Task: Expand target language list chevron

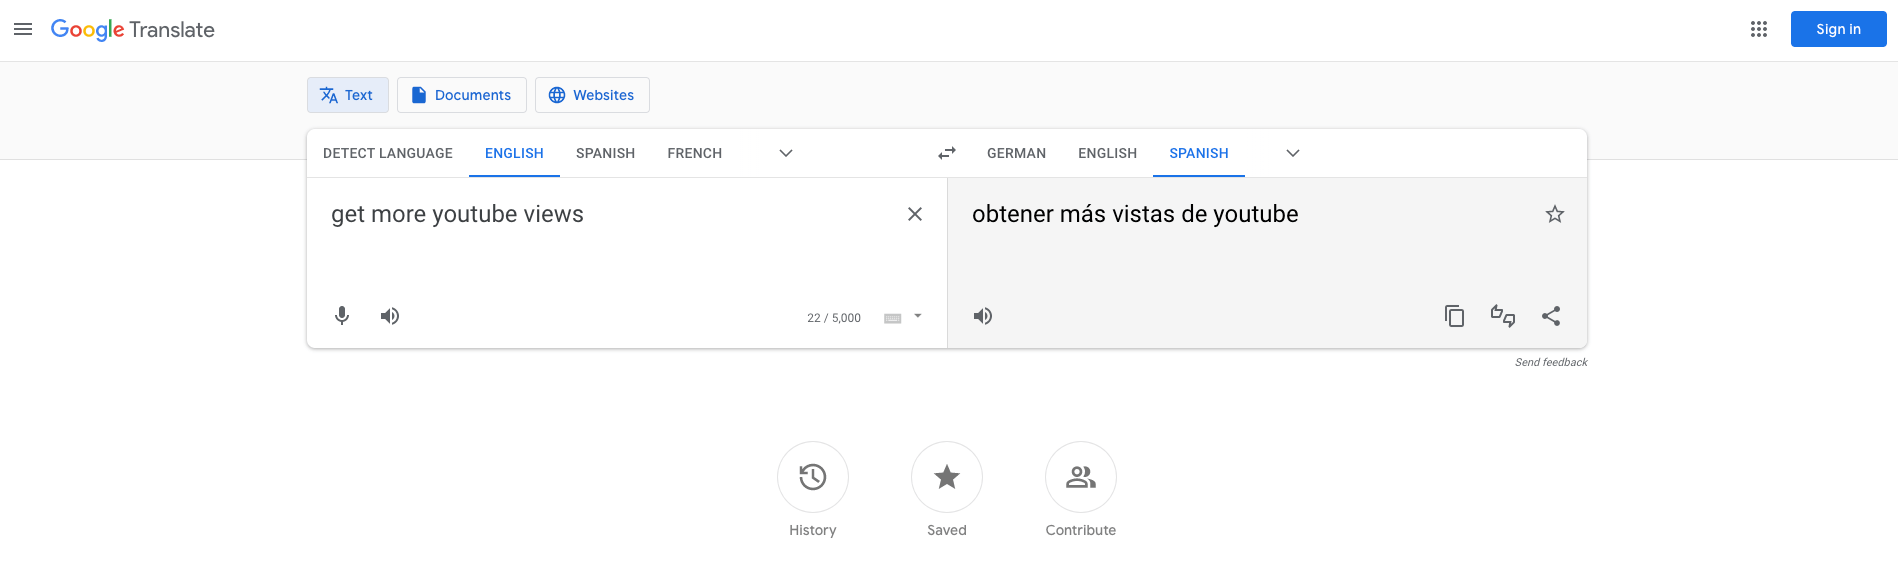Action: [x=1293, y=153]
